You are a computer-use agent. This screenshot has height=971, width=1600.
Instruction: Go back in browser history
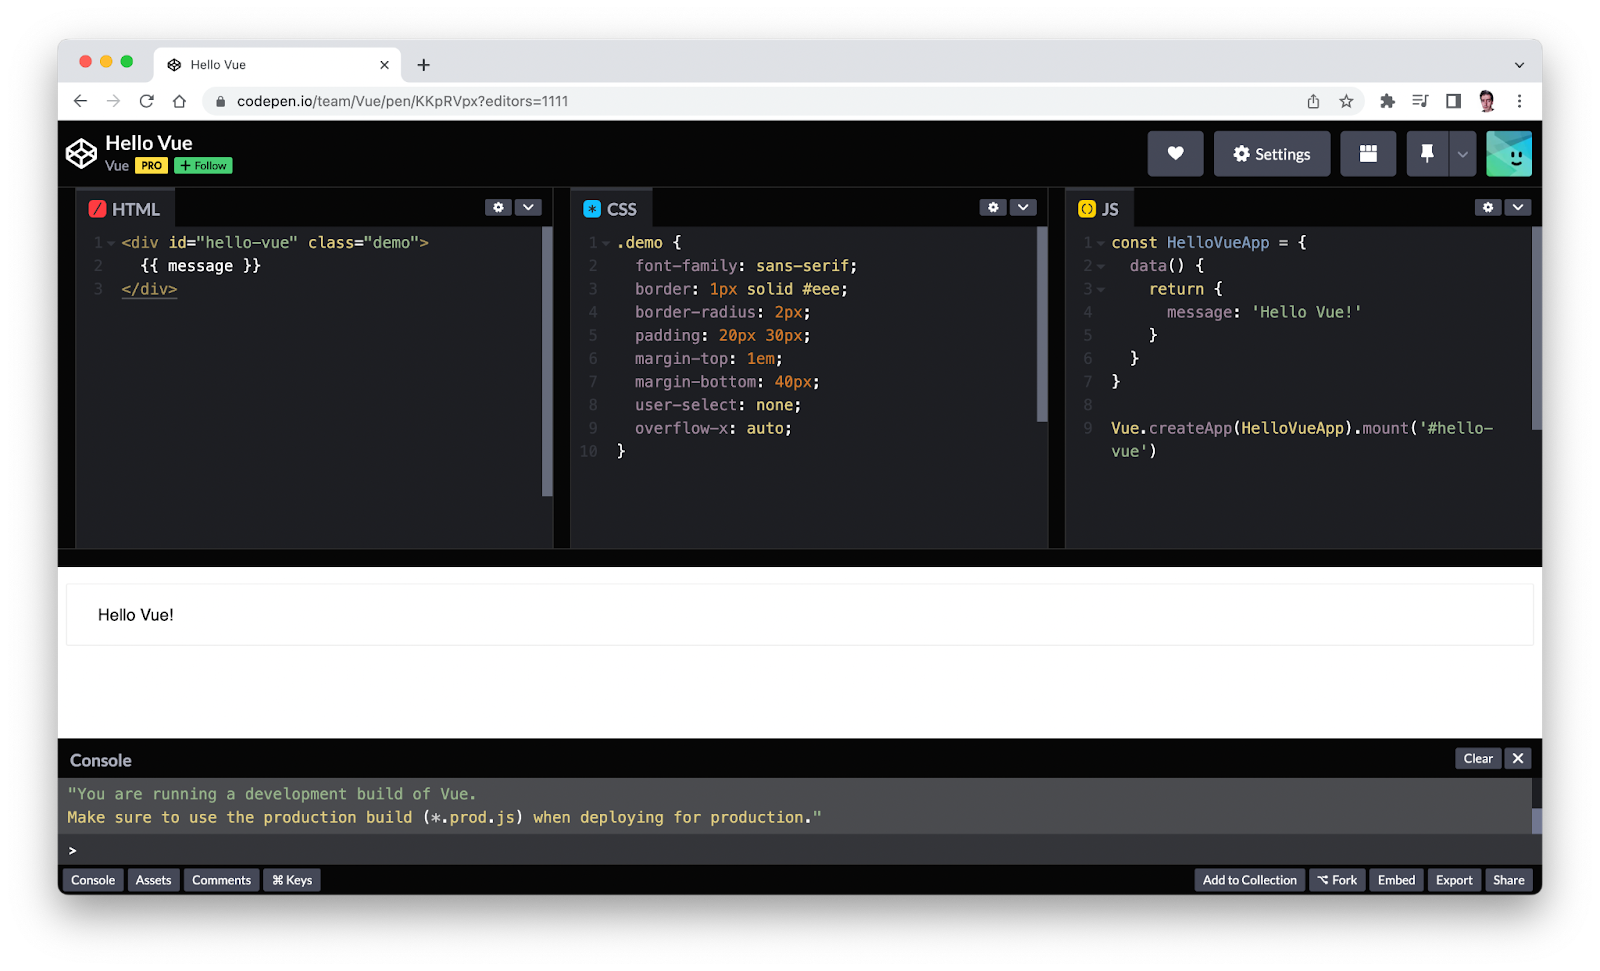[80, 101]
